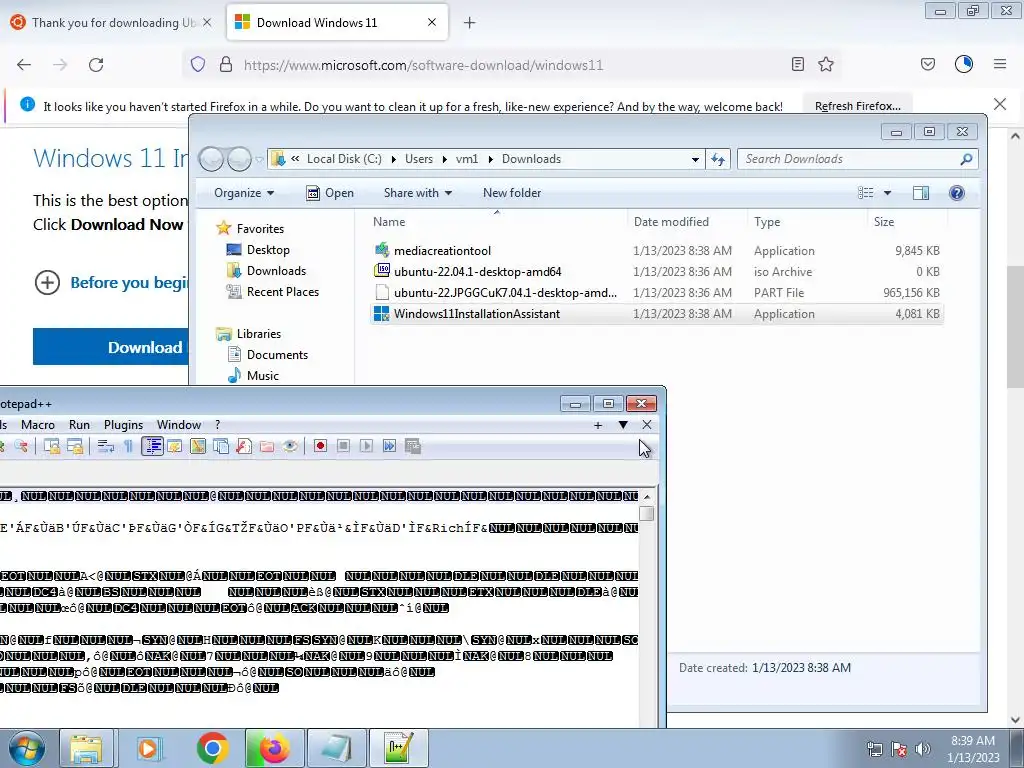Open Firefox hamburger application menu

coord(1000,64)
